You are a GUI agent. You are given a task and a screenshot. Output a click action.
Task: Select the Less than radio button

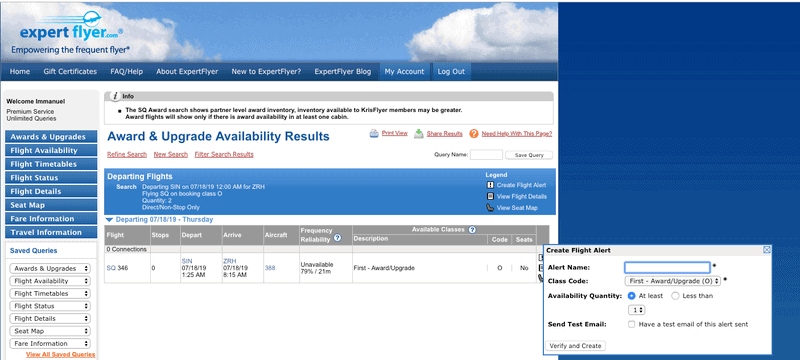click(676, 296)
